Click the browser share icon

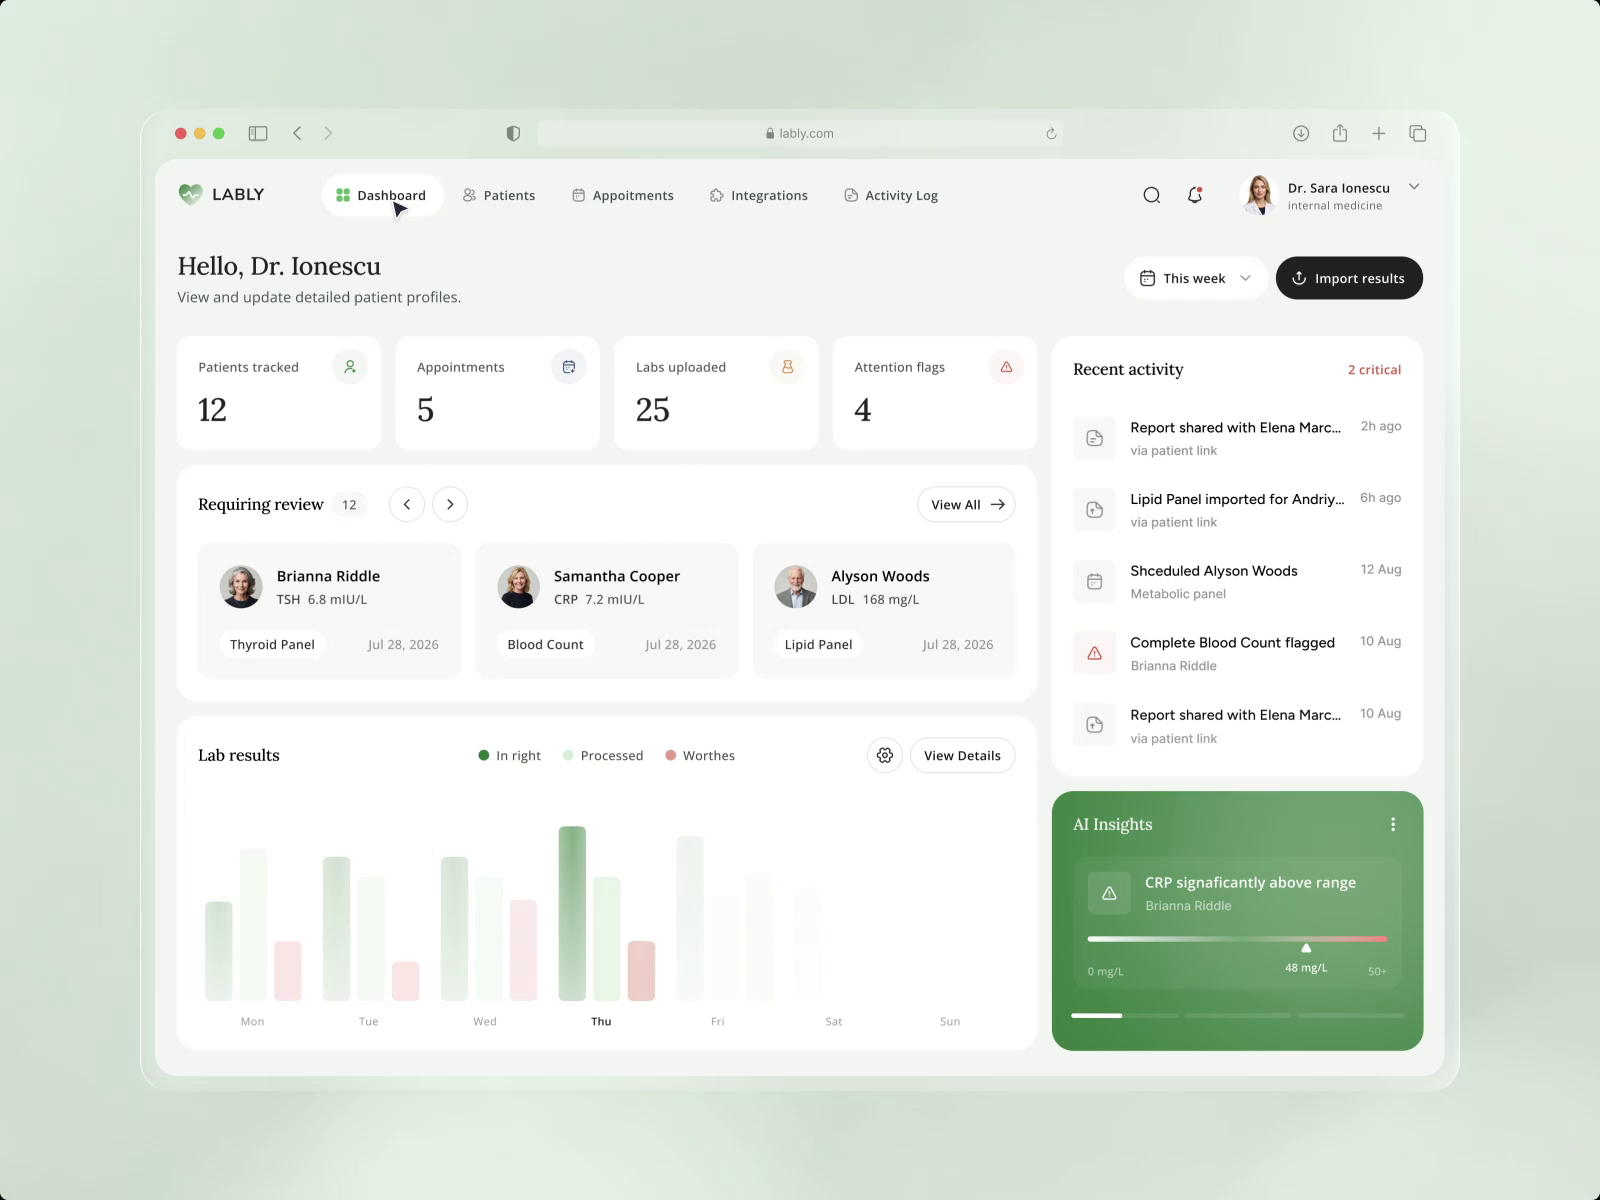pyautogui.click(x=1340, y=133)
